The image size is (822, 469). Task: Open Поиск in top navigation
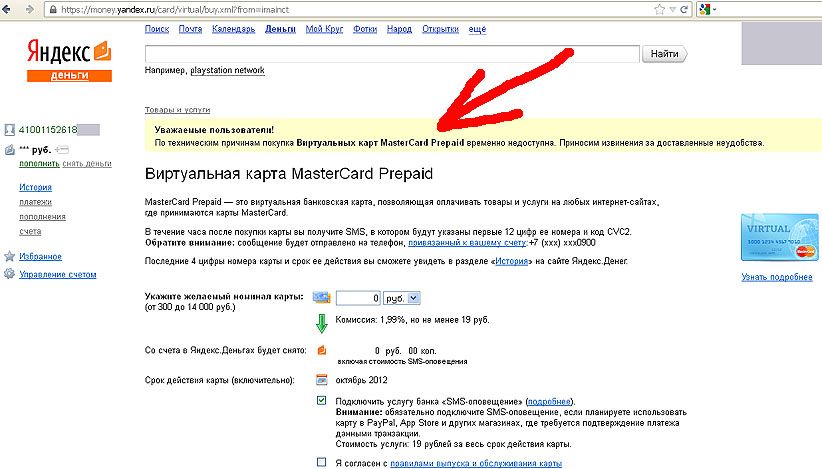157,29
